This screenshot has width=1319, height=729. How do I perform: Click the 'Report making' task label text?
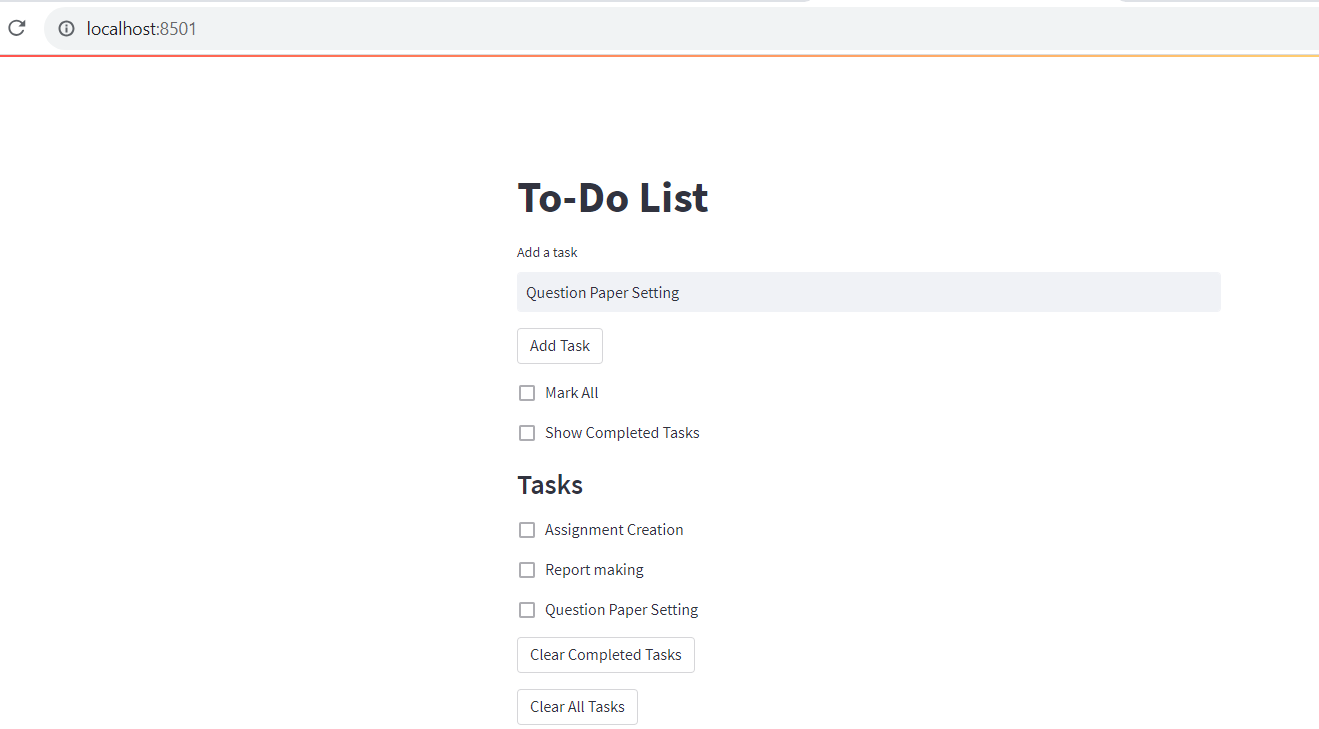click(594, 570)
